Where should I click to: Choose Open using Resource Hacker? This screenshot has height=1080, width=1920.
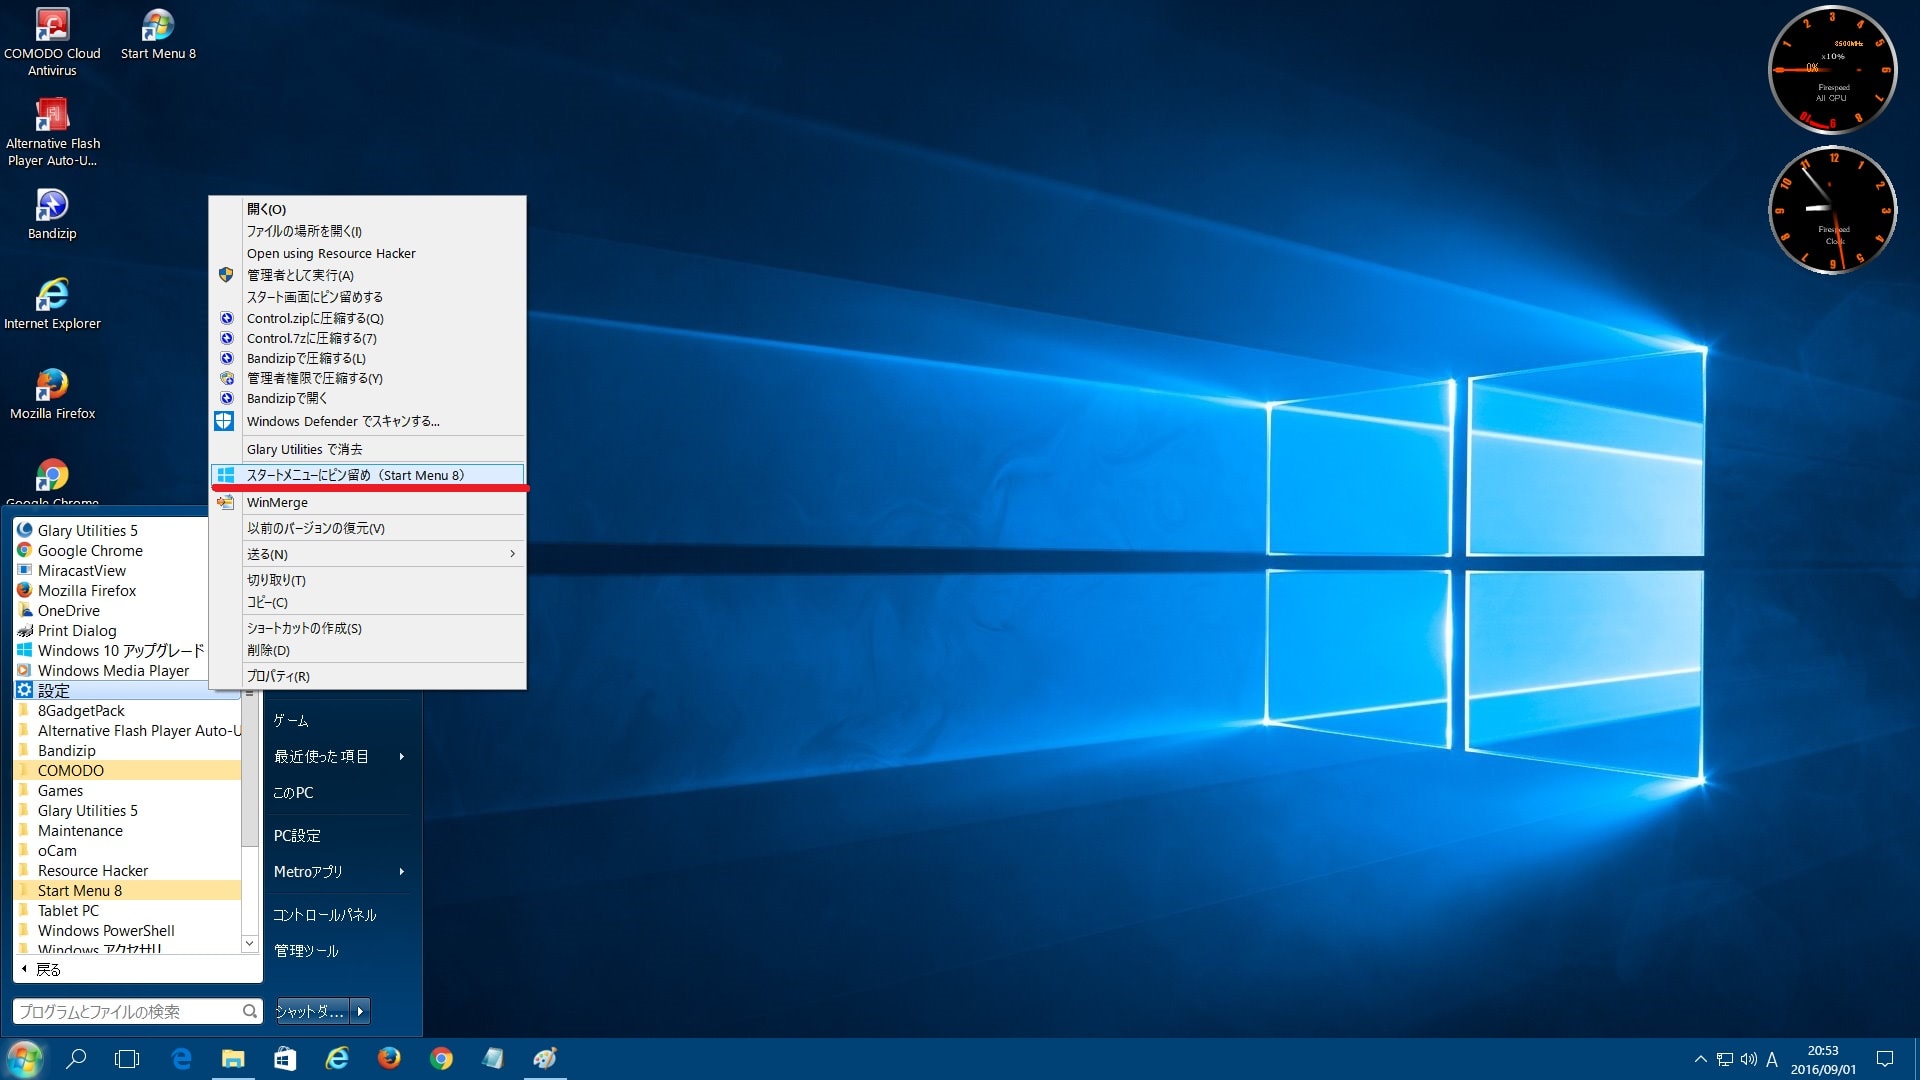point(368,253)
